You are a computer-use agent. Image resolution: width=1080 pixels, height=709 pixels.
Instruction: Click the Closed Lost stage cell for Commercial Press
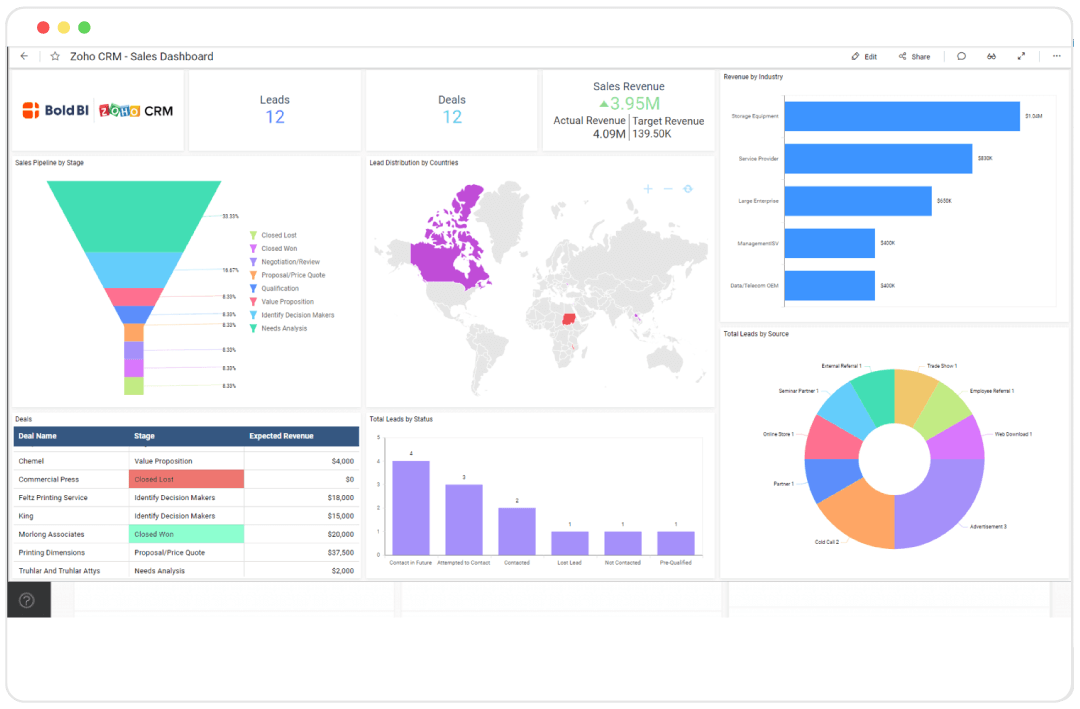click(x=186, y=479)
